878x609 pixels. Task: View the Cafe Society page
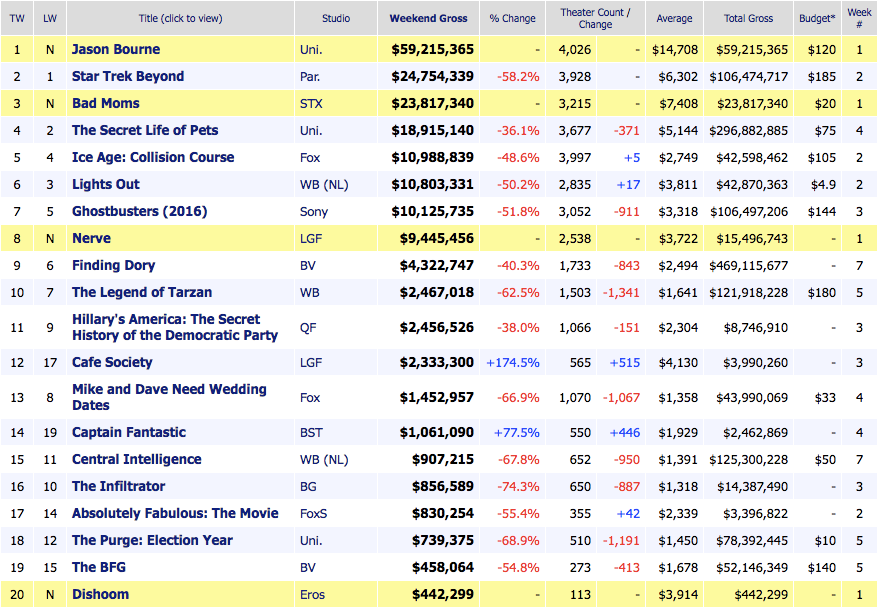pyautogui.click(x=112, y=362)
